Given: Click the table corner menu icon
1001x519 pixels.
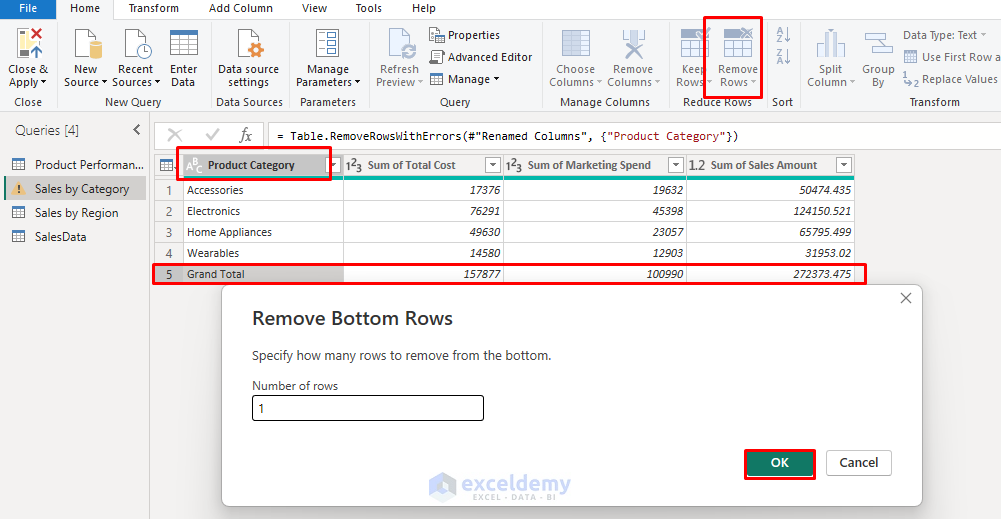Looking at the screenshot, I should tap(167, 165).
